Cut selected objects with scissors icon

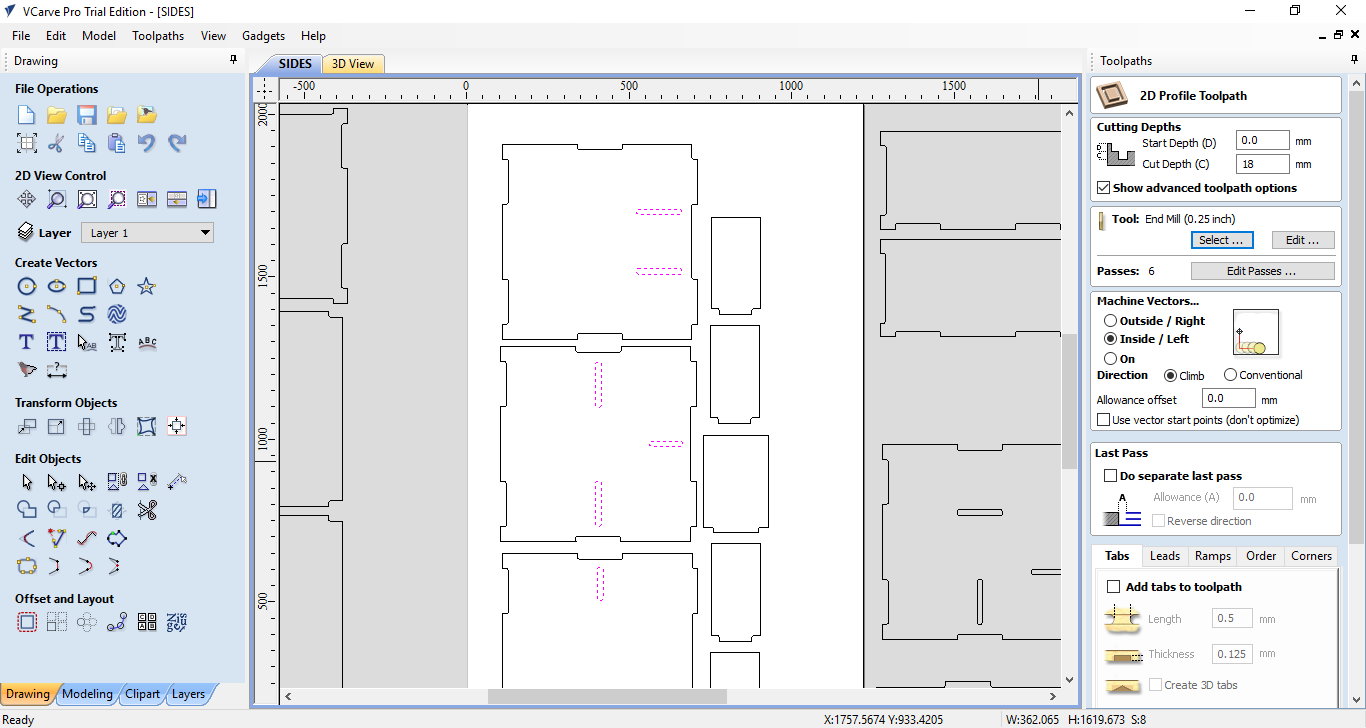pos(57,143)
